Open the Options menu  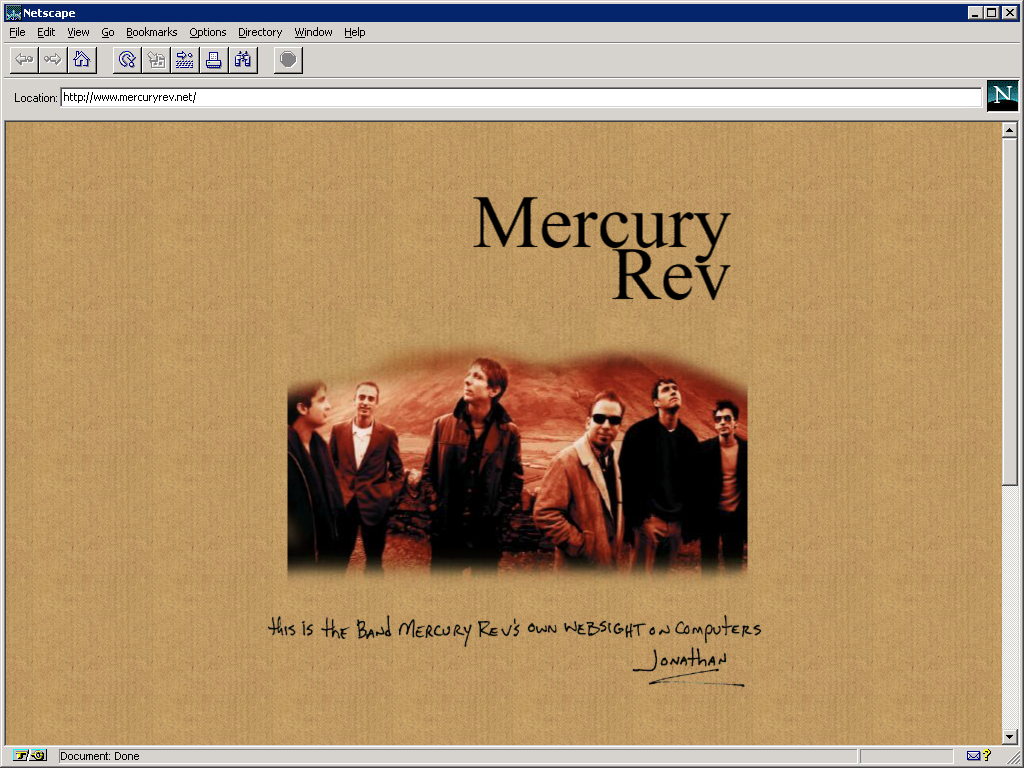208,32
